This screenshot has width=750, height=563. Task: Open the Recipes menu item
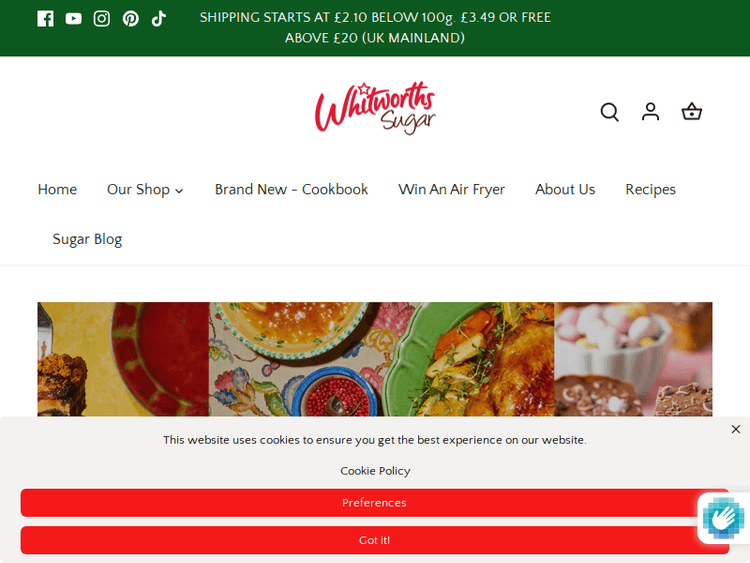tap(651, 189)
